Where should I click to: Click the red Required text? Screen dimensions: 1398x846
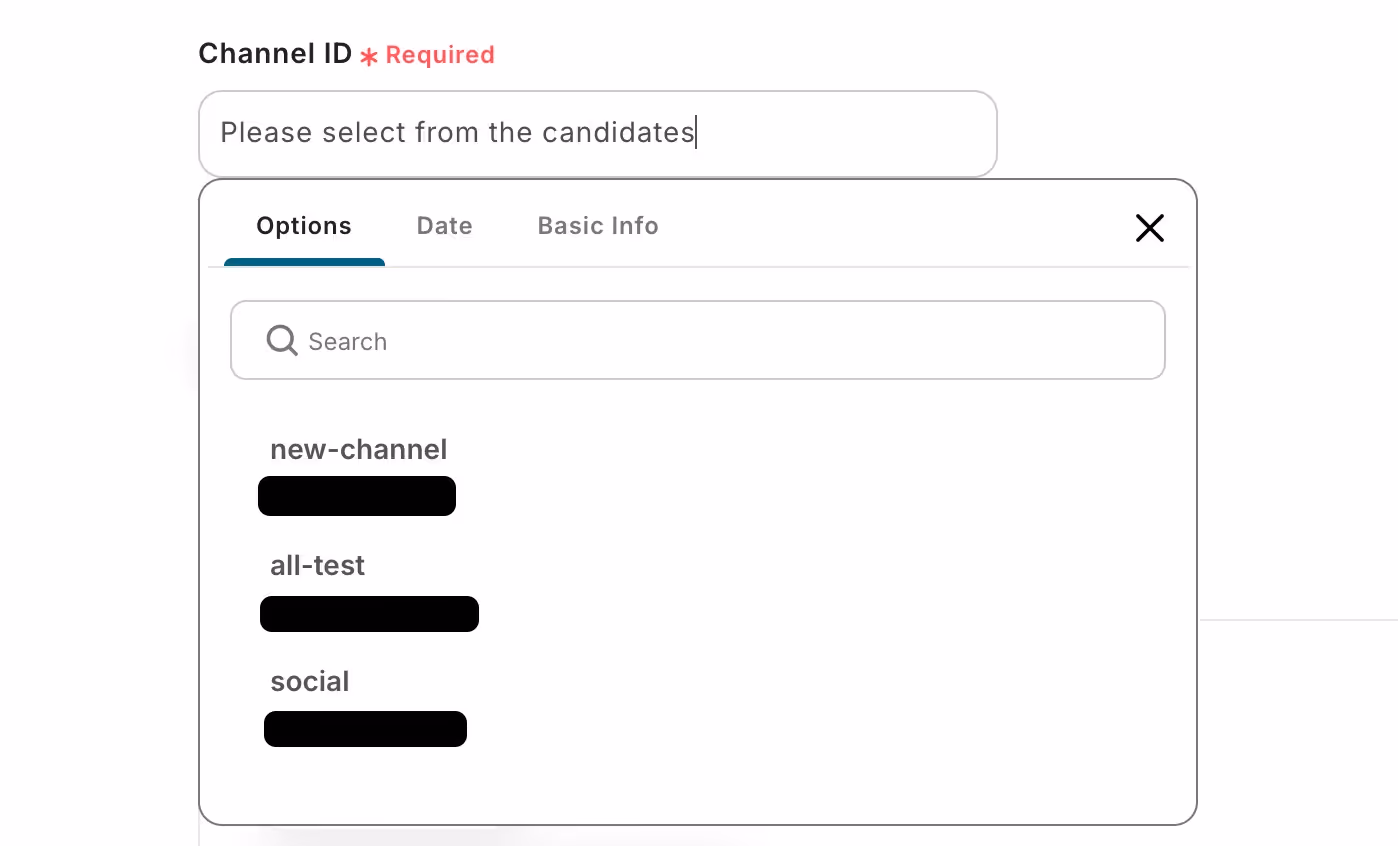coord(440,55)
